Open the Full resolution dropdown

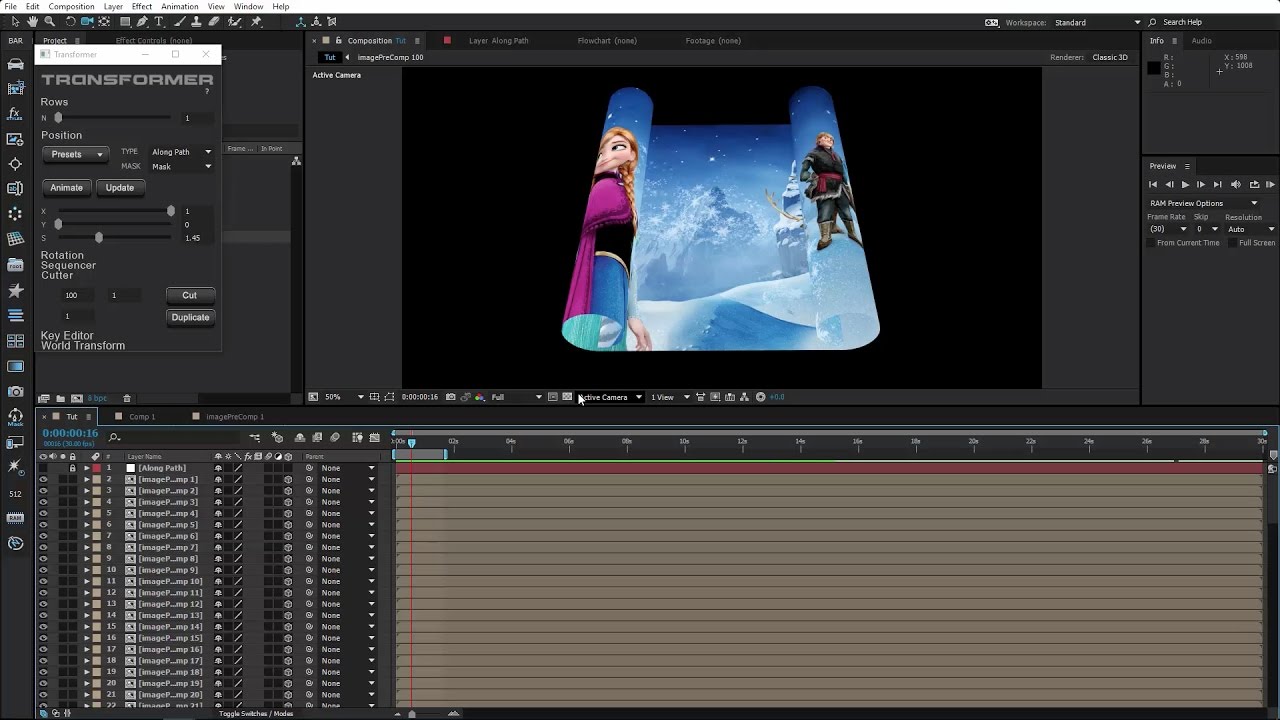(516, 397)
